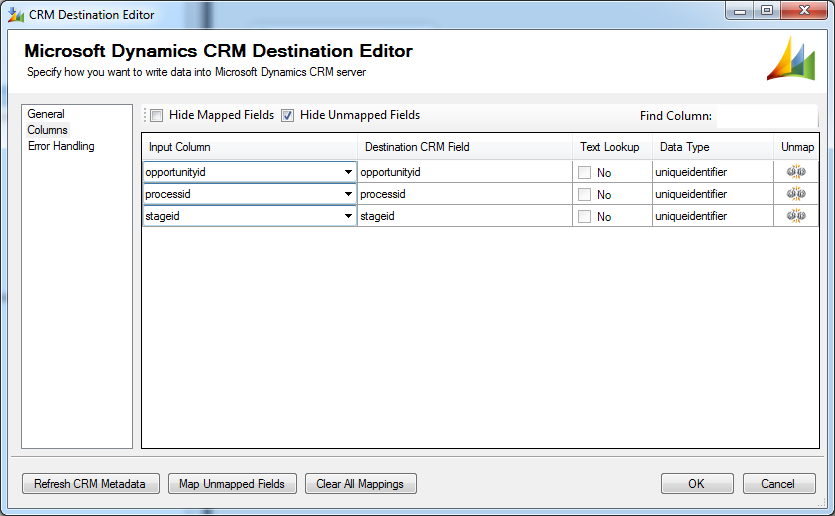The image size is (835, 516).
Task: Click uniqueidentifier data type in opportunityid row
Action: tap(713, 172)
